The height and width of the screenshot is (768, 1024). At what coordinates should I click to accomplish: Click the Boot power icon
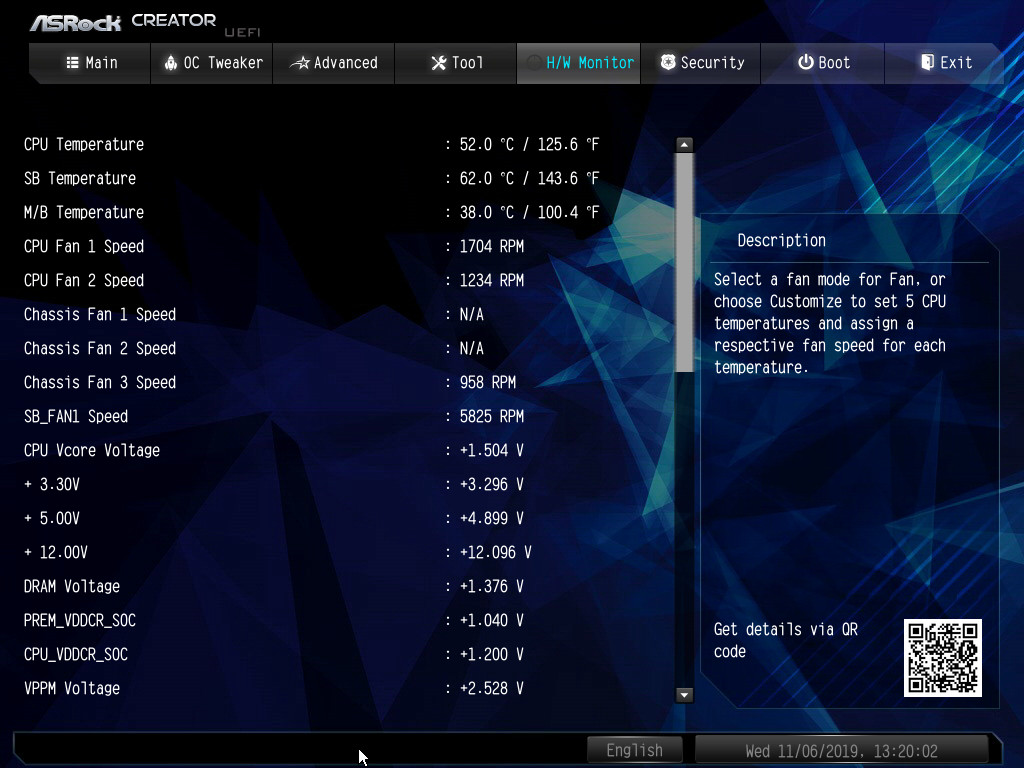click(x=805, y=62)
